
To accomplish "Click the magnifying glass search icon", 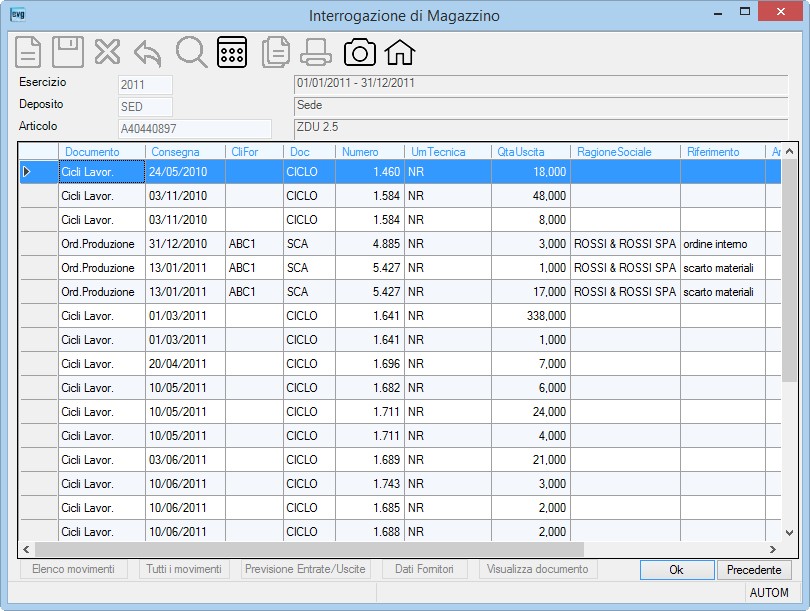I will pos(191,52).
